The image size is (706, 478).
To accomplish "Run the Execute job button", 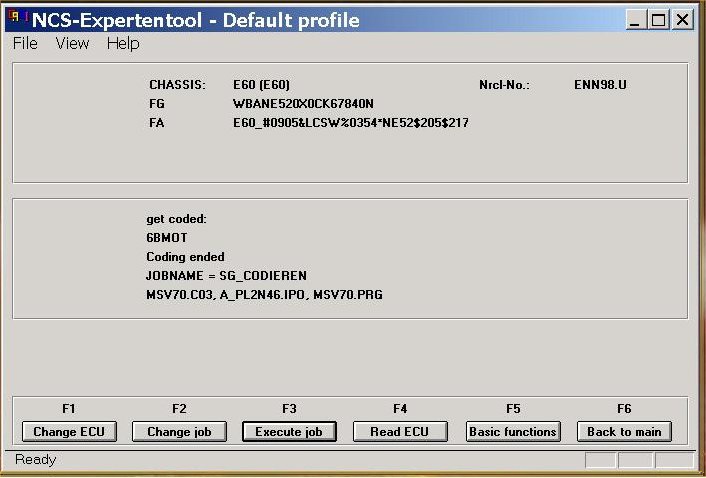I will click(289, 432).
